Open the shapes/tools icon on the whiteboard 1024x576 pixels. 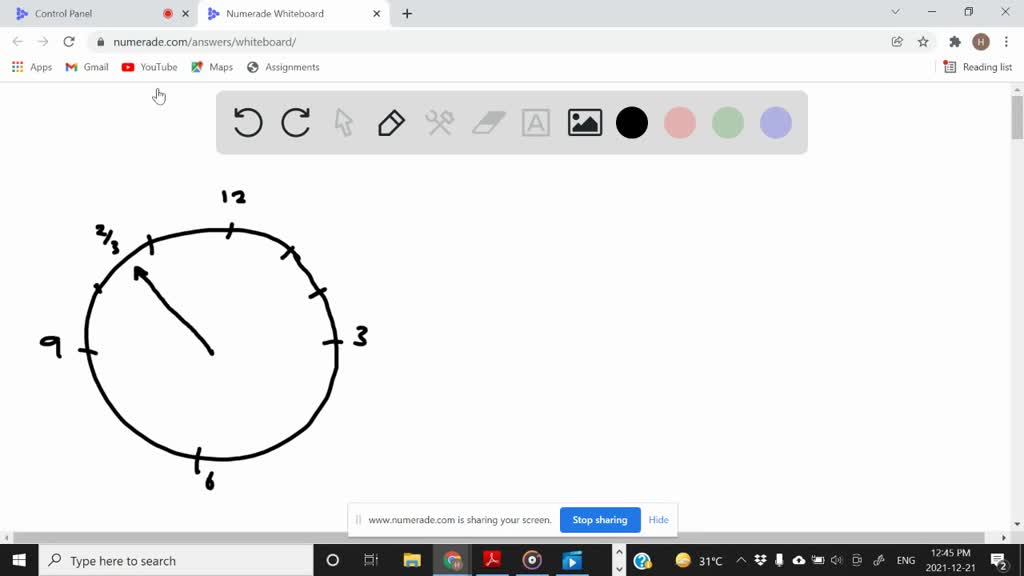pyautogui.click(x=439, y=122)
